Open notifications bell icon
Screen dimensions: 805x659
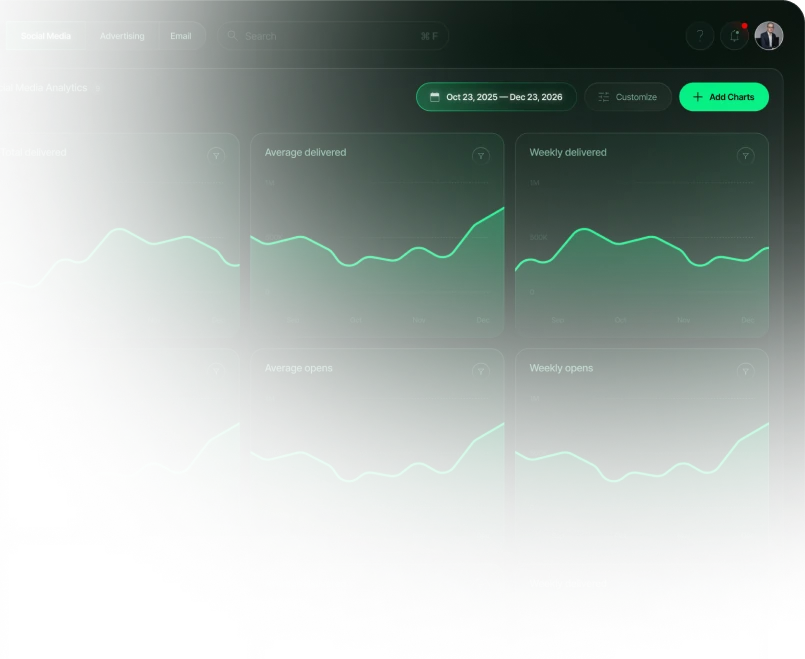click(x=734, y=36)
